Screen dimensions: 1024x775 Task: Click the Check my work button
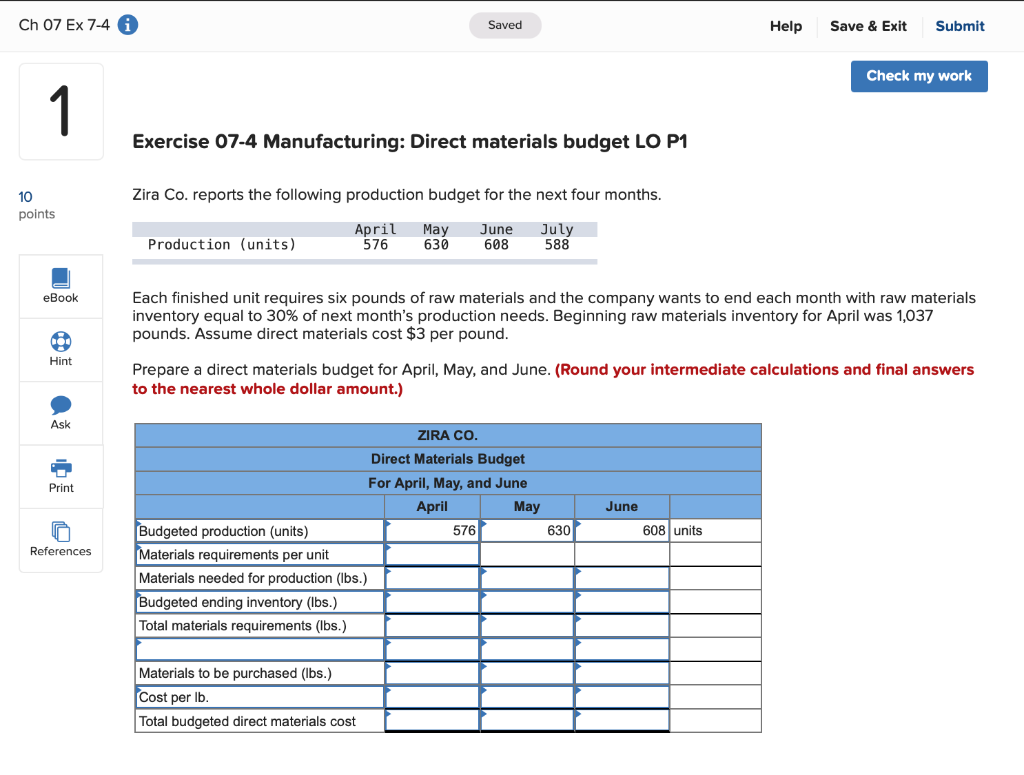point(918,76)
